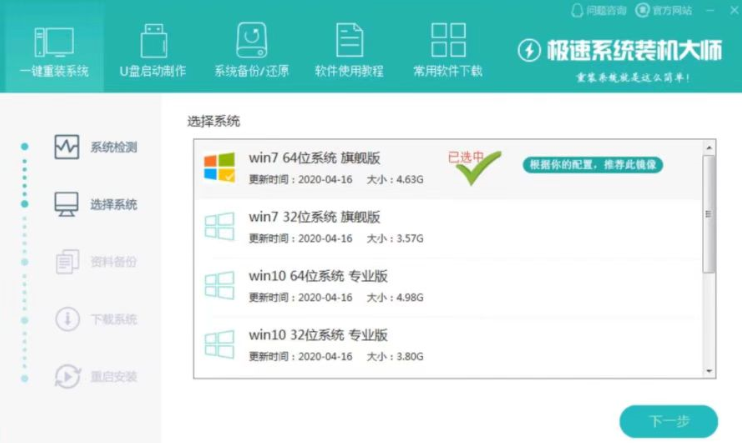Click the 大小:3.57G size text
Image resolution: width=742 pixels, height=443 pixels.
[x=395, y=239]
